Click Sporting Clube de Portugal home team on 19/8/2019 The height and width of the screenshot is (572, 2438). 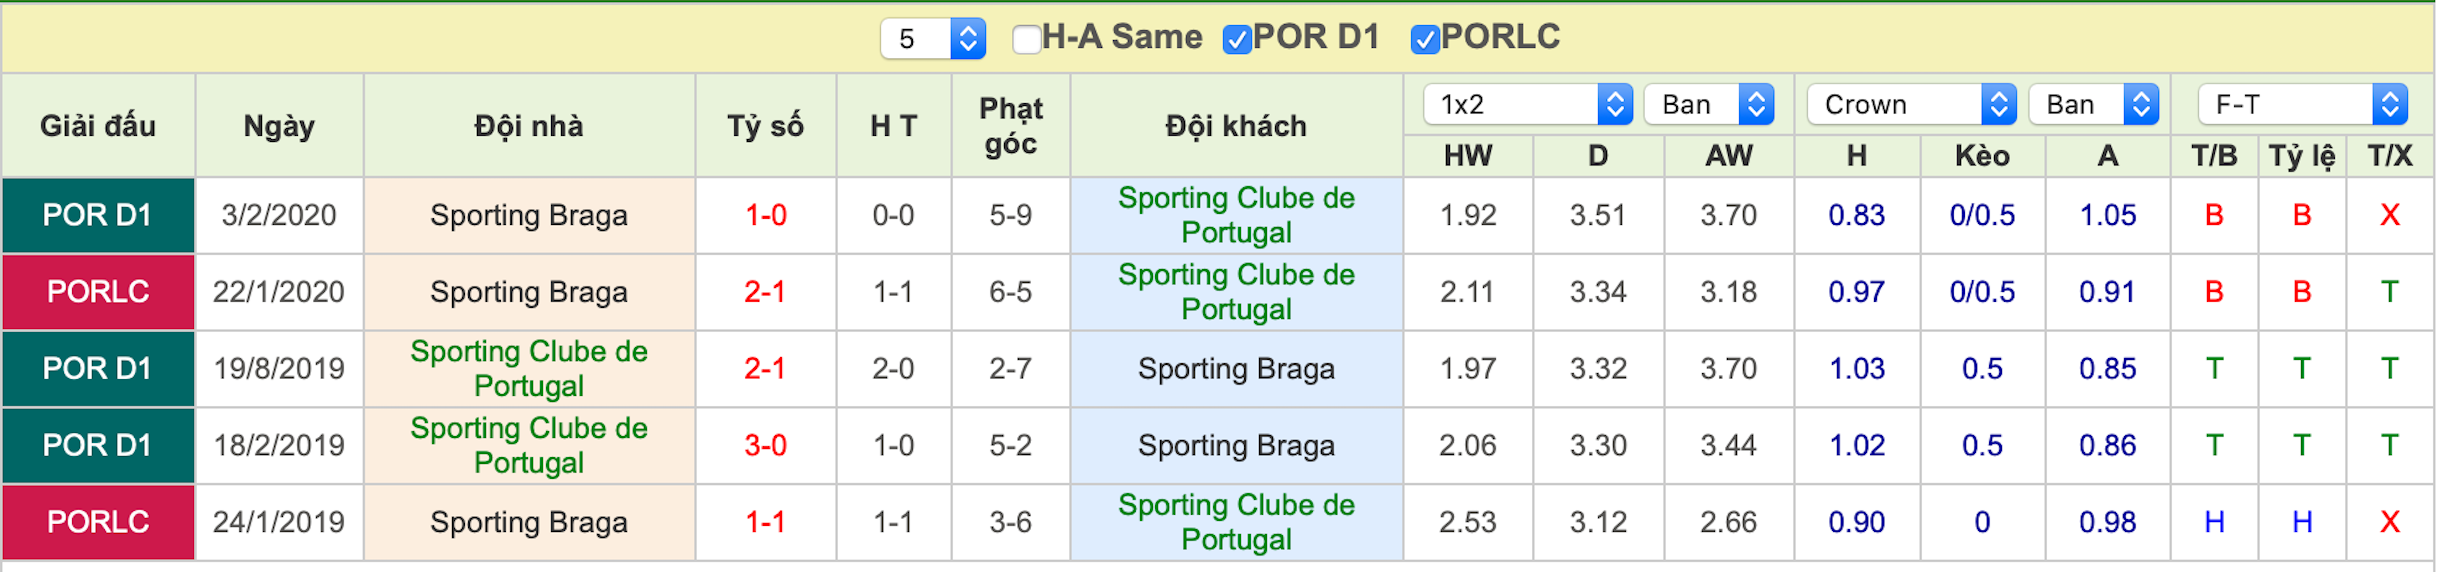529,368
